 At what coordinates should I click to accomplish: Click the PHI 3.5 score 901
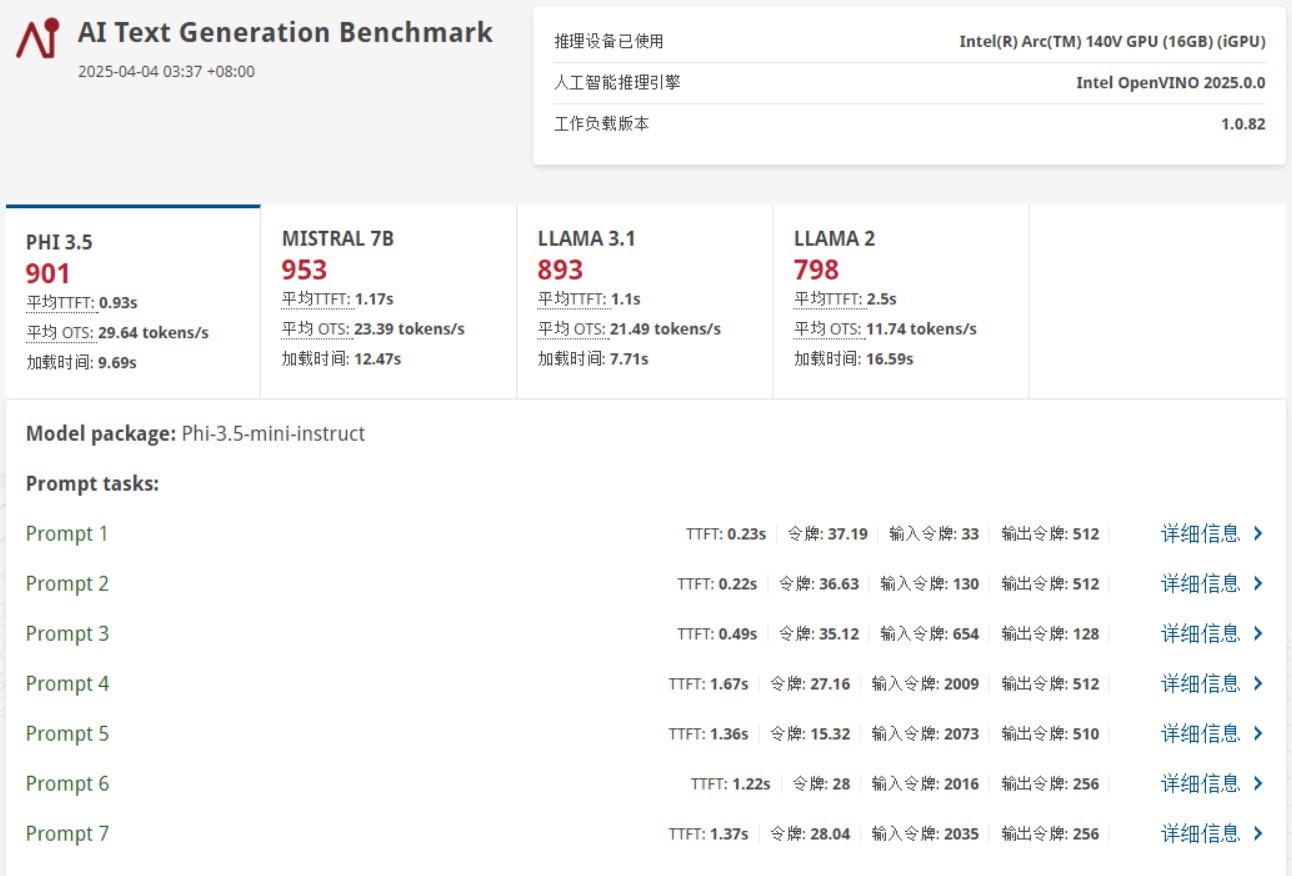[48, 273]
